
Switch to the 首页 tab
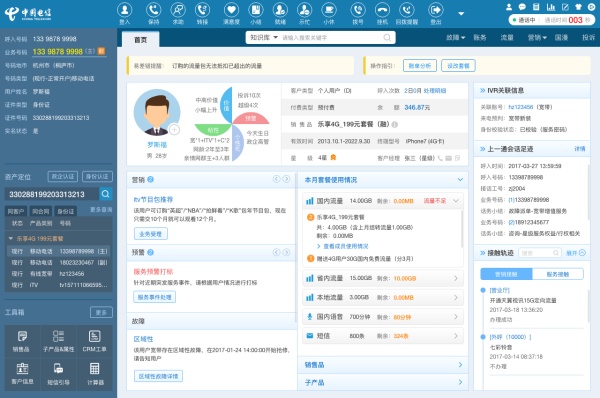click(140, 39)
